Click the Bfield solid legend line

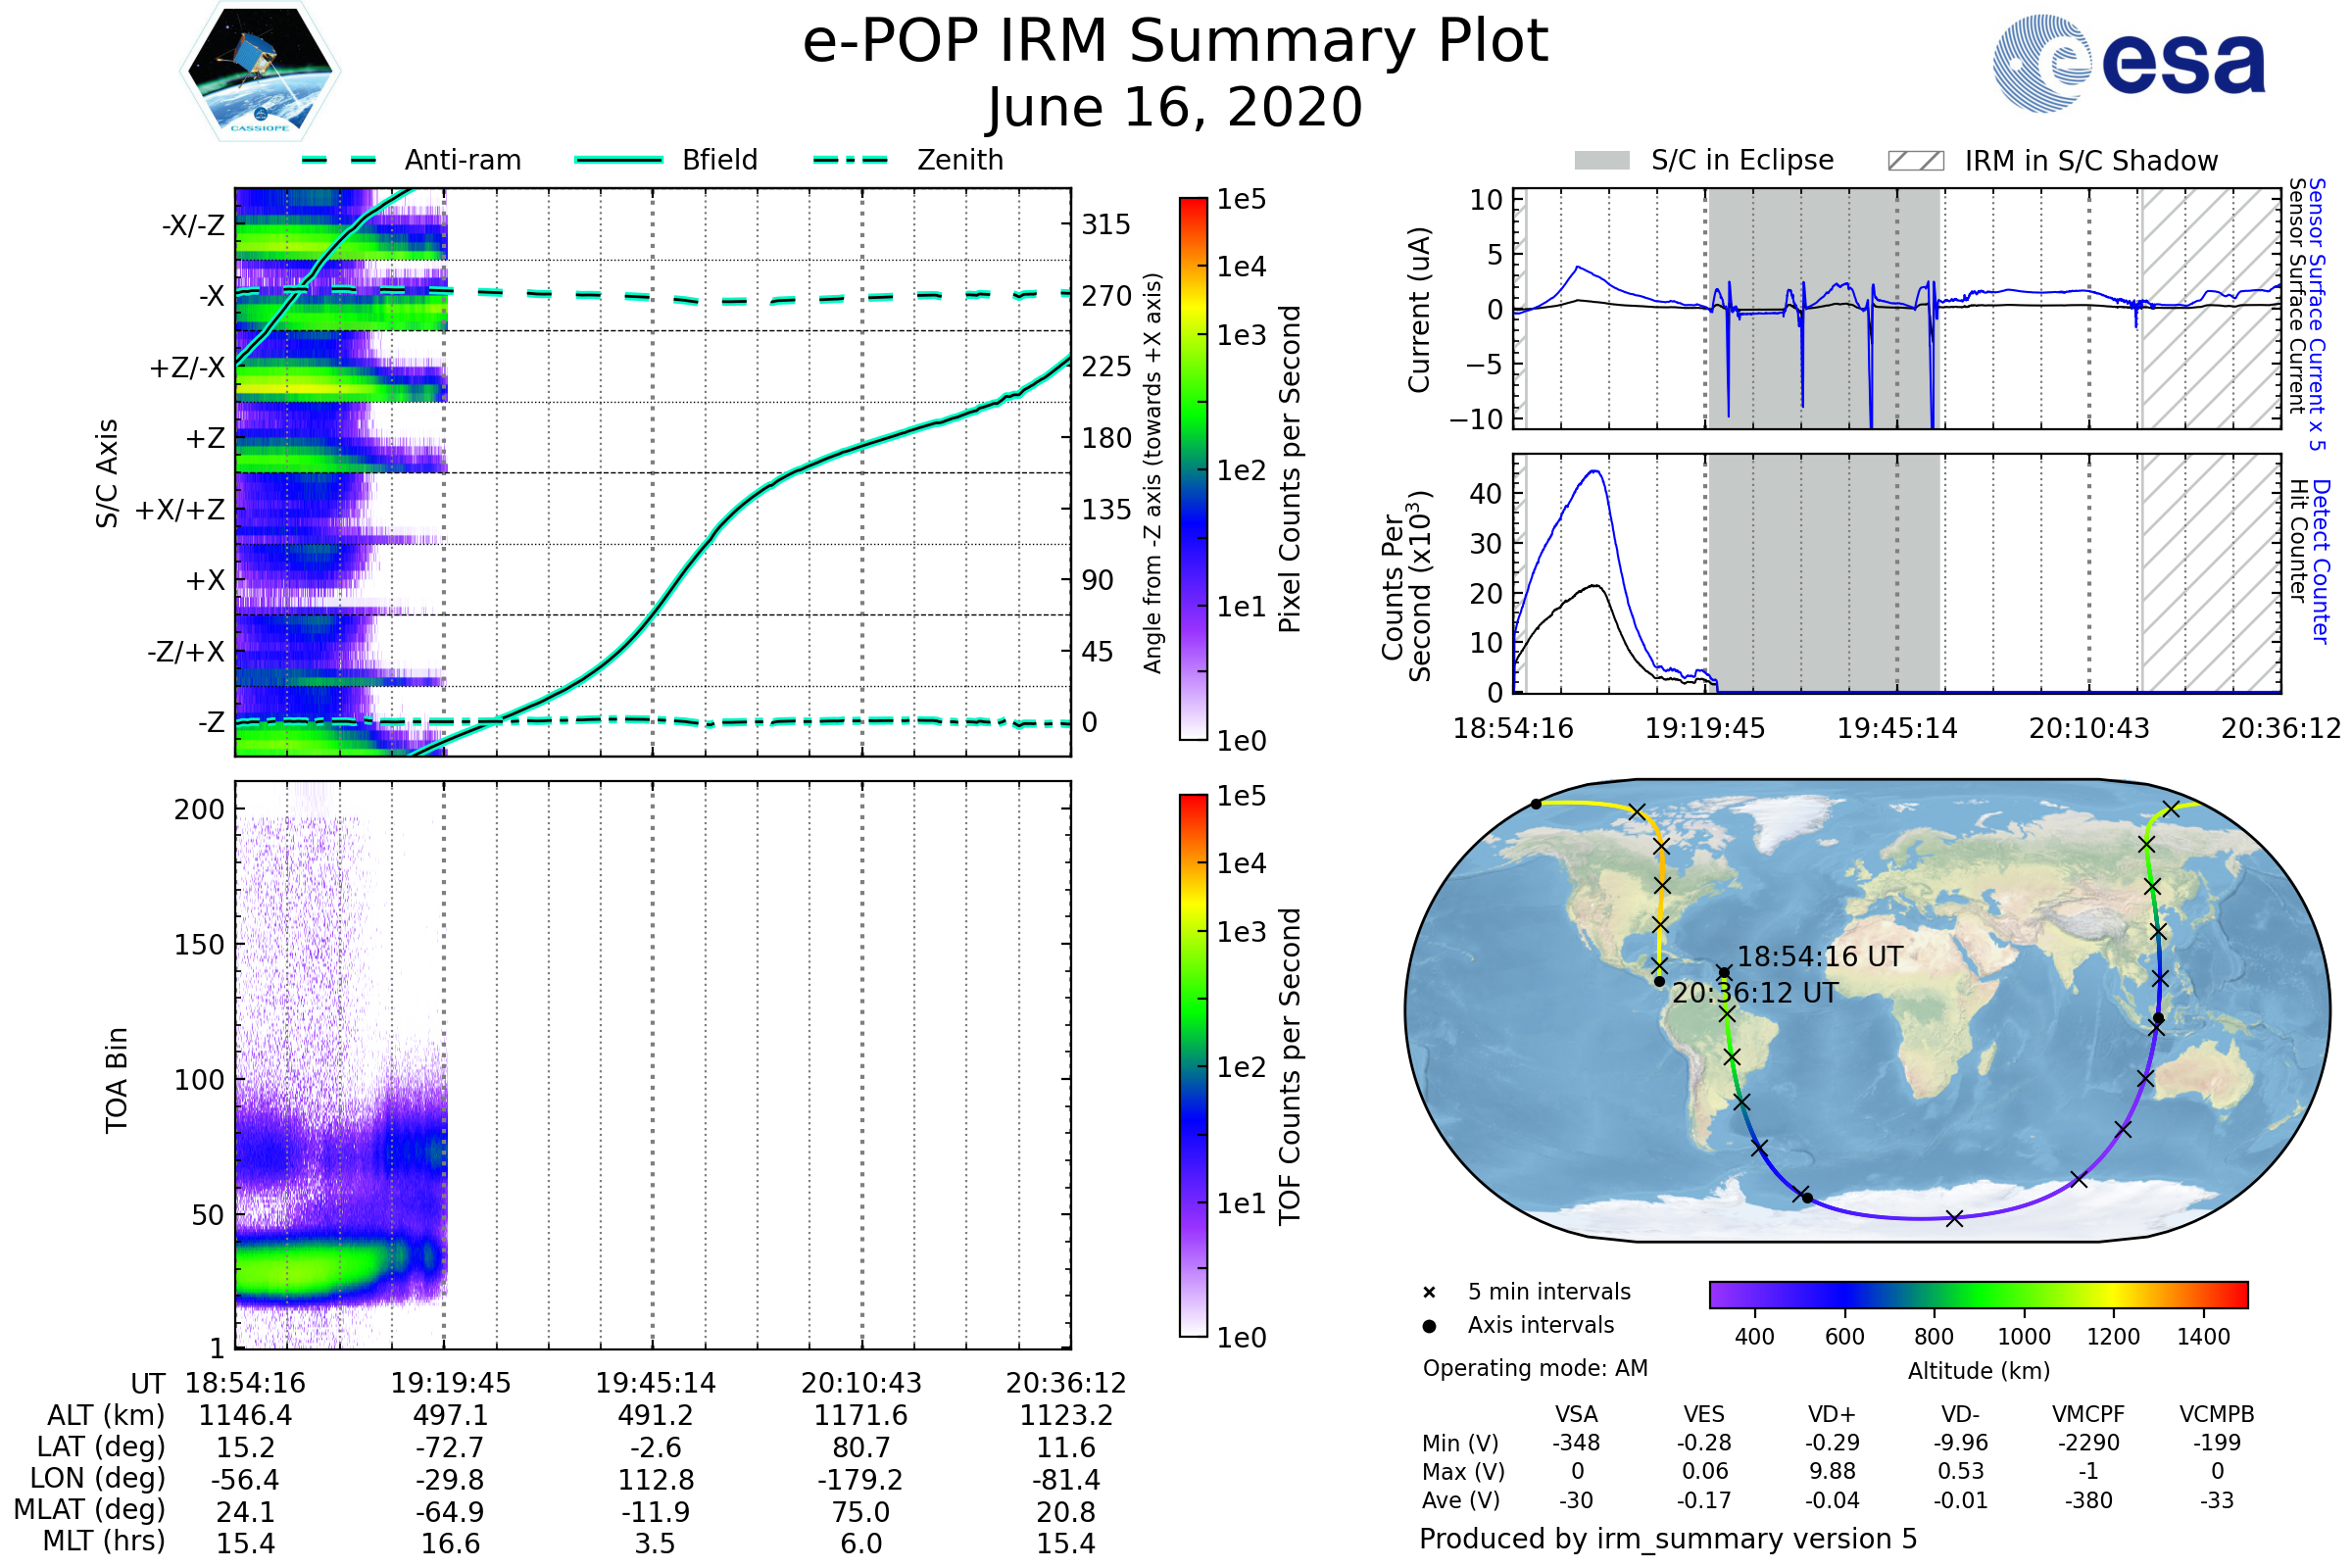618,160
